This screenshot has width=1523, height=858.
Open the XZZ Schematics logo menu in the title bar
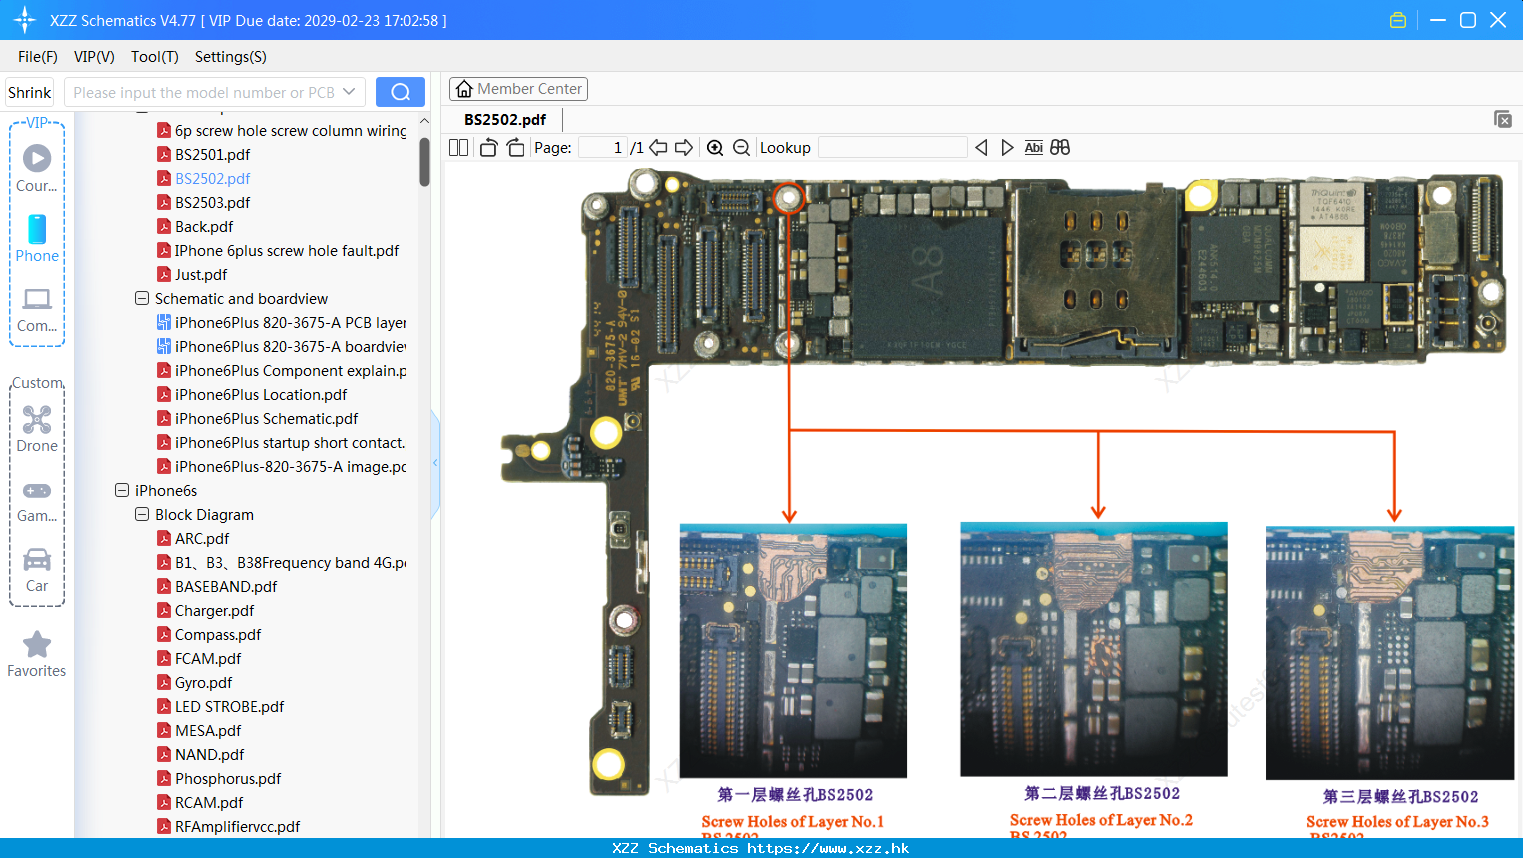(25, 20)
